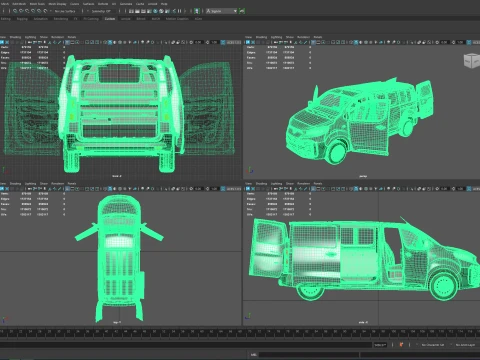Switch to the Motion Graphics shelf tab
480x360 pixels.
pyautogui.click(x=177, y=19)
